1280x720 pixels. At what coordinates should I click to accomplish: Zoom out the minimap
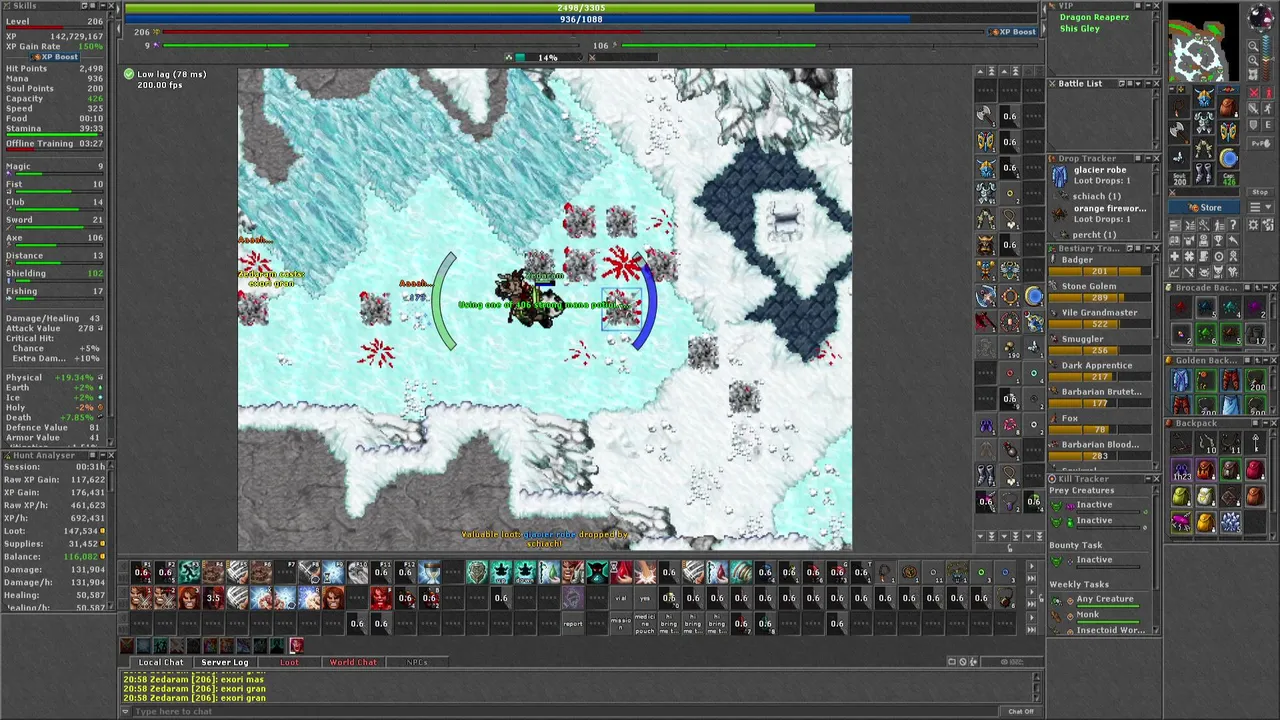[x=1253, y=46]
